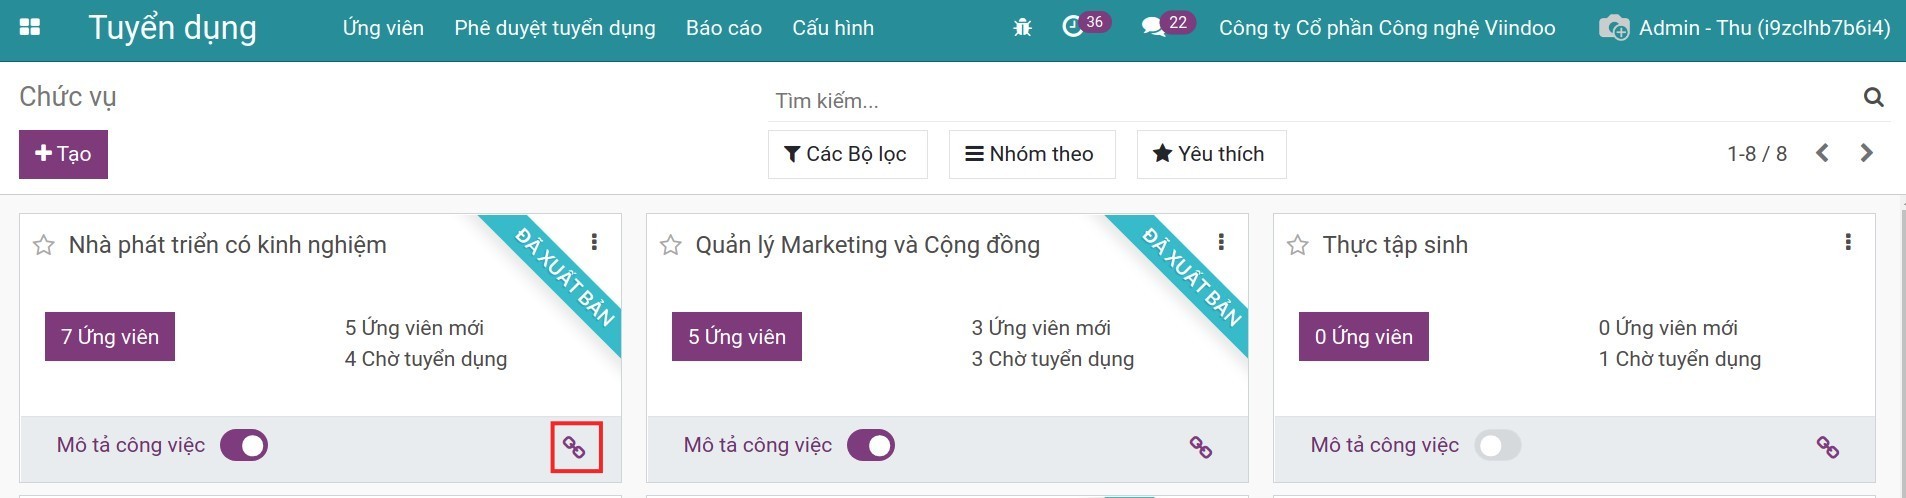Open three-dot menu on Thực tập sinh card
Image resolution: width=1906 pixels, height=498 pixels.
[x=1848, y=242]
